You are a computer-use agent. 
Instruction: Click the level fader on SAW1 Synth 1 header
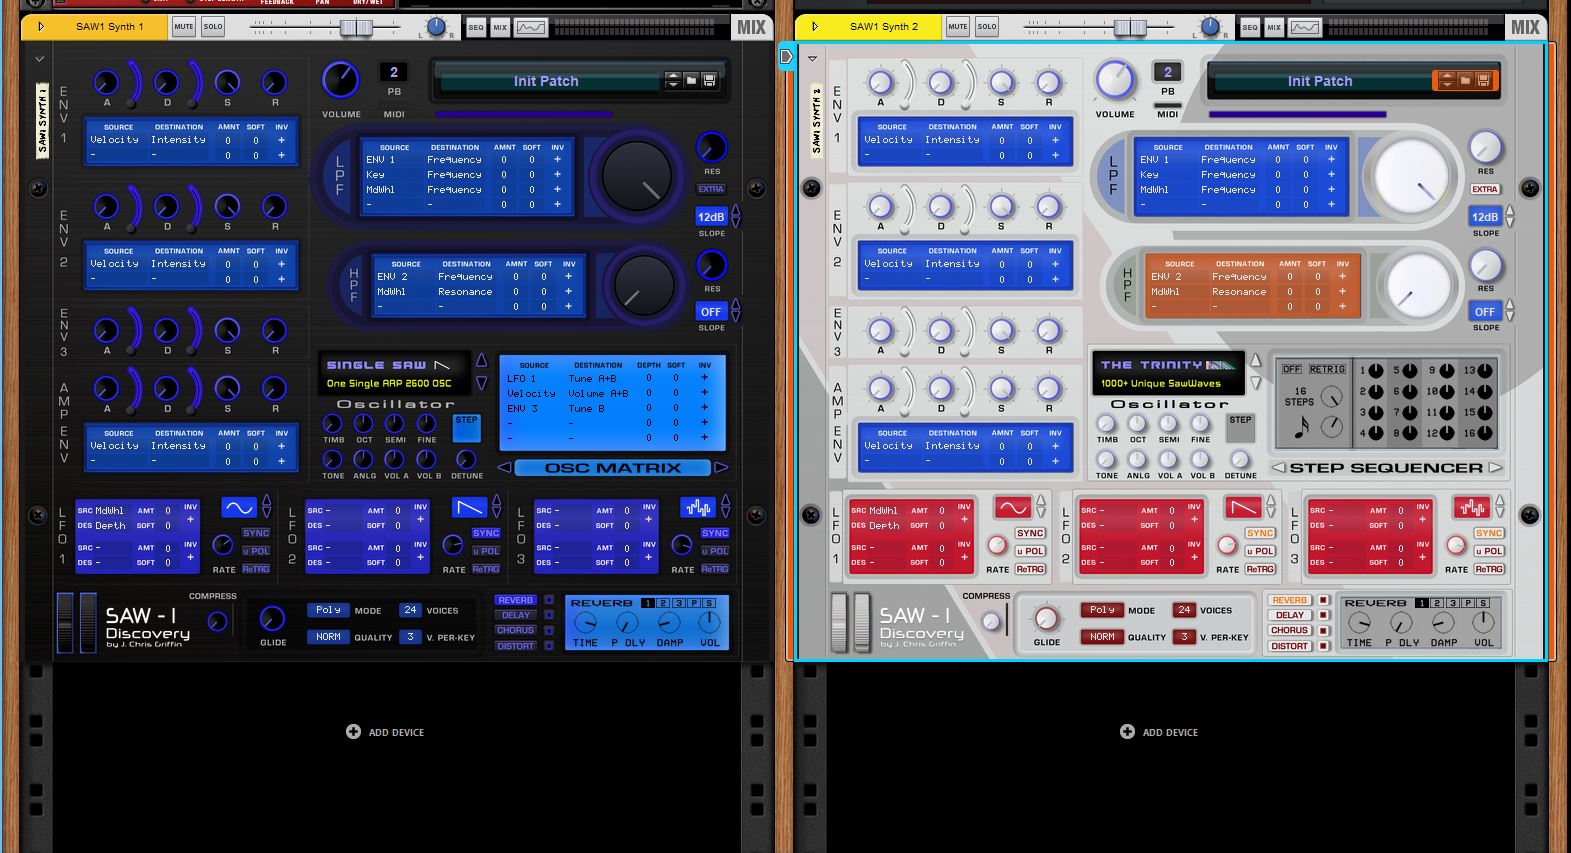(x=356, y=27)
